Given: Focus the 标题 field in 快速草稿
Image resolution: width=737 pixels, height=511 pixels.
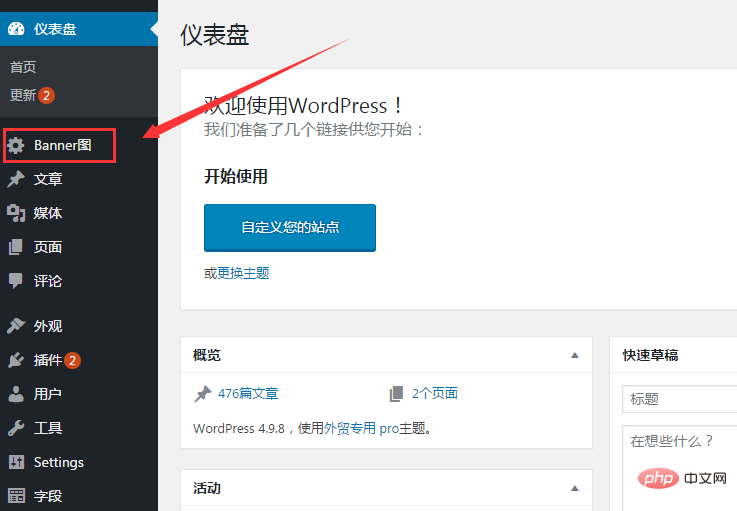Looking at the screenshot, I should [x=680, y=399].
